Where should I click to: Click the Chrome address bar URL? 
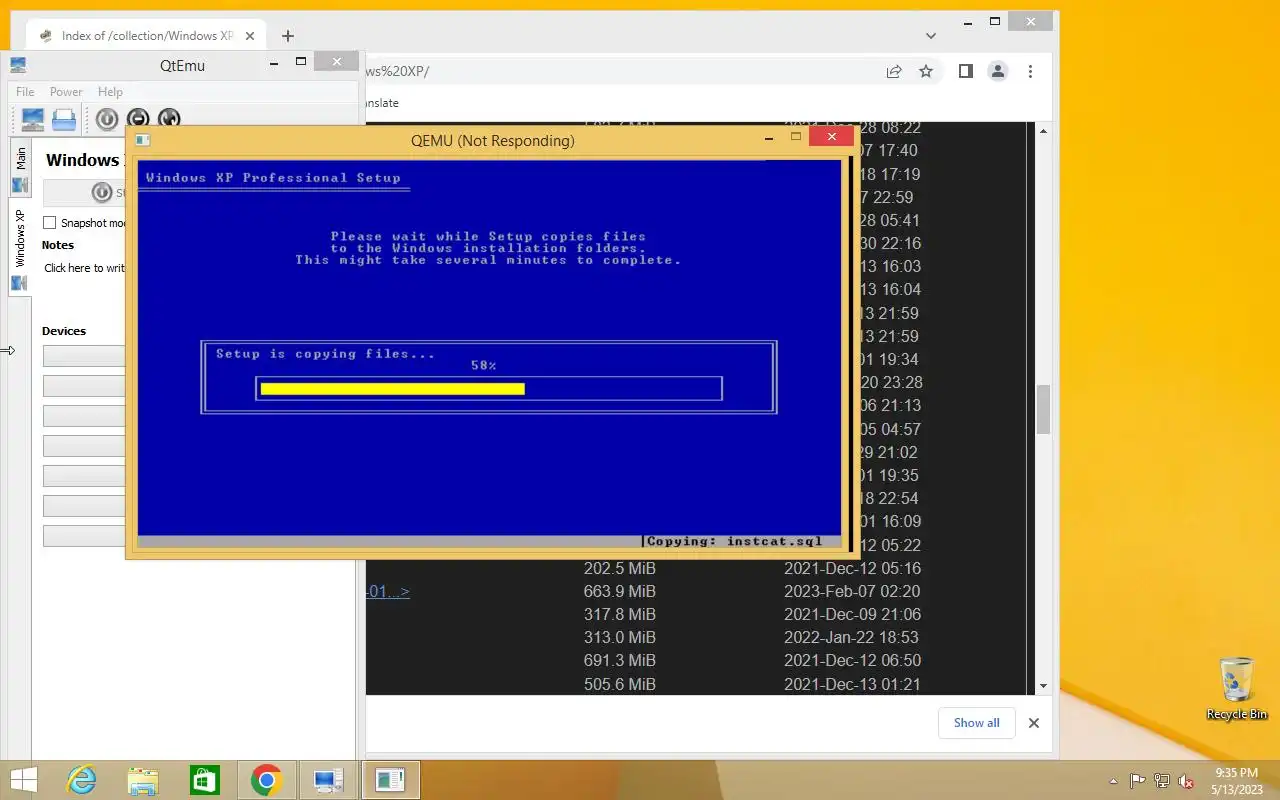[397, 71]
